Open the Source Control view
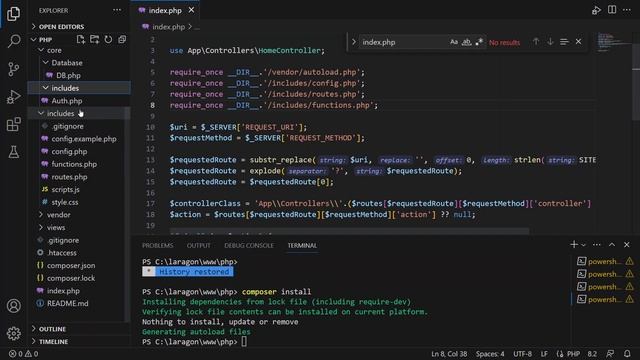Screen dimensions: 640x360 pyautogui.click(x=13, y=69)
